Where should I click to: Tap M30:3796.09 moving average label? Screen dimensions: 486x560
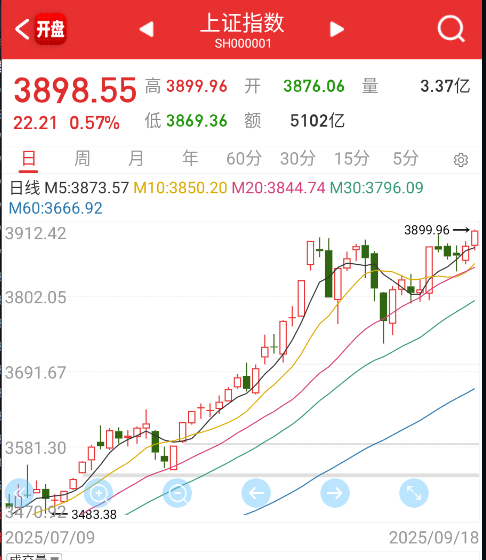[377, 188]
